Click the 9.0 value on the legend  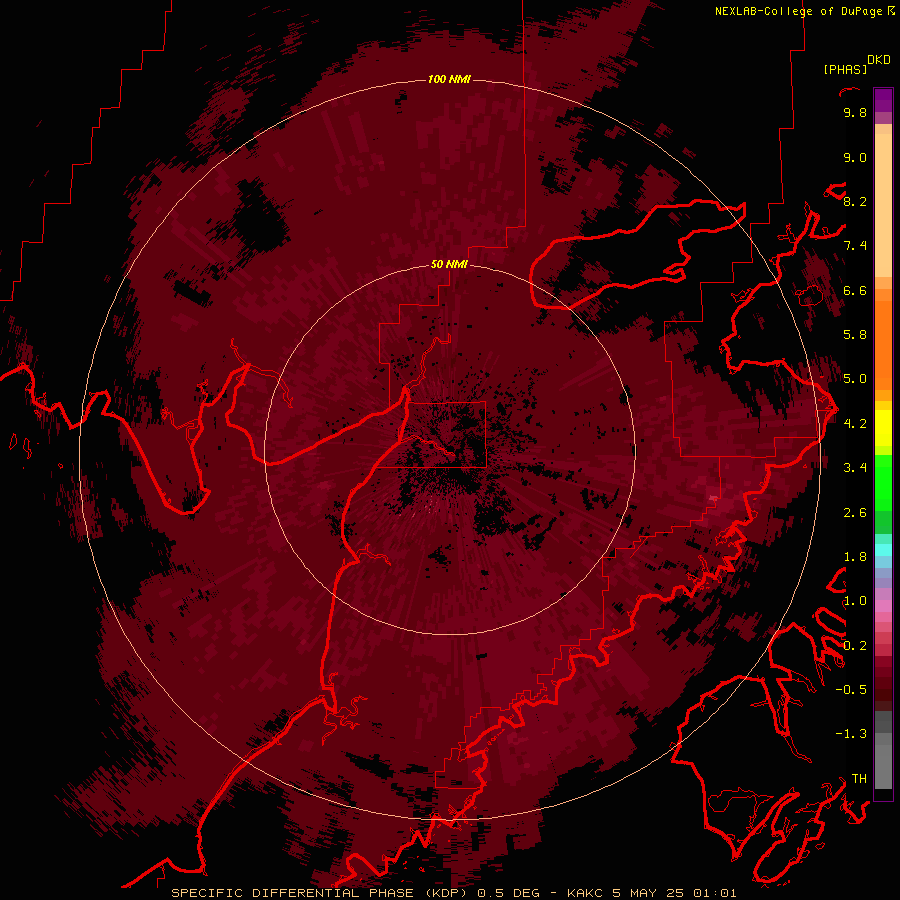855,157
